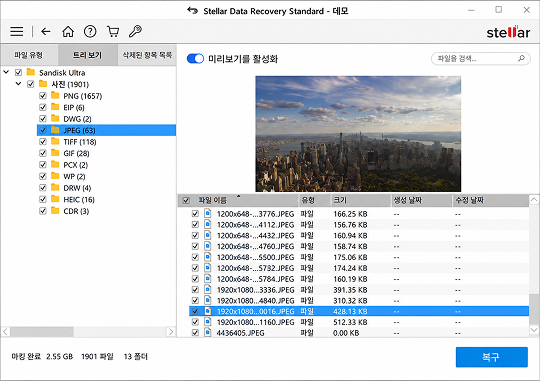Click the search magnifier icon
The image size is (540, 381).
click(521, 58)
